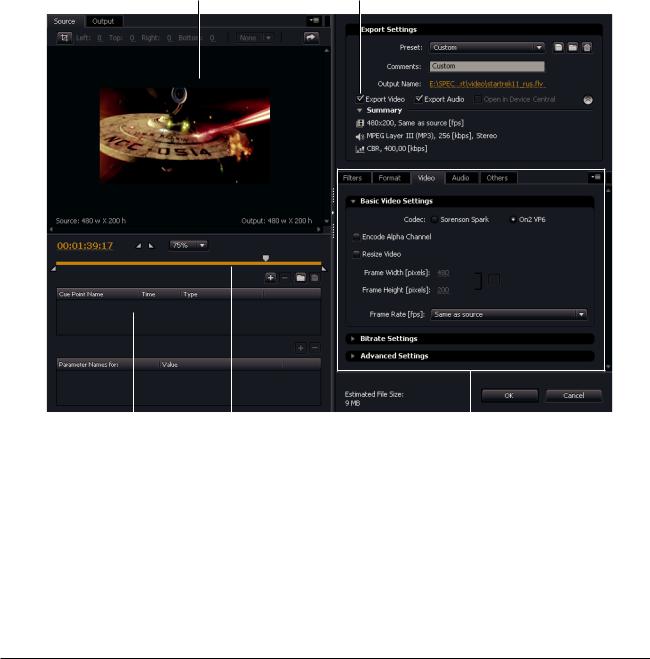
Task: Open the Frame Rate dropdown
Action: [509, 314]
